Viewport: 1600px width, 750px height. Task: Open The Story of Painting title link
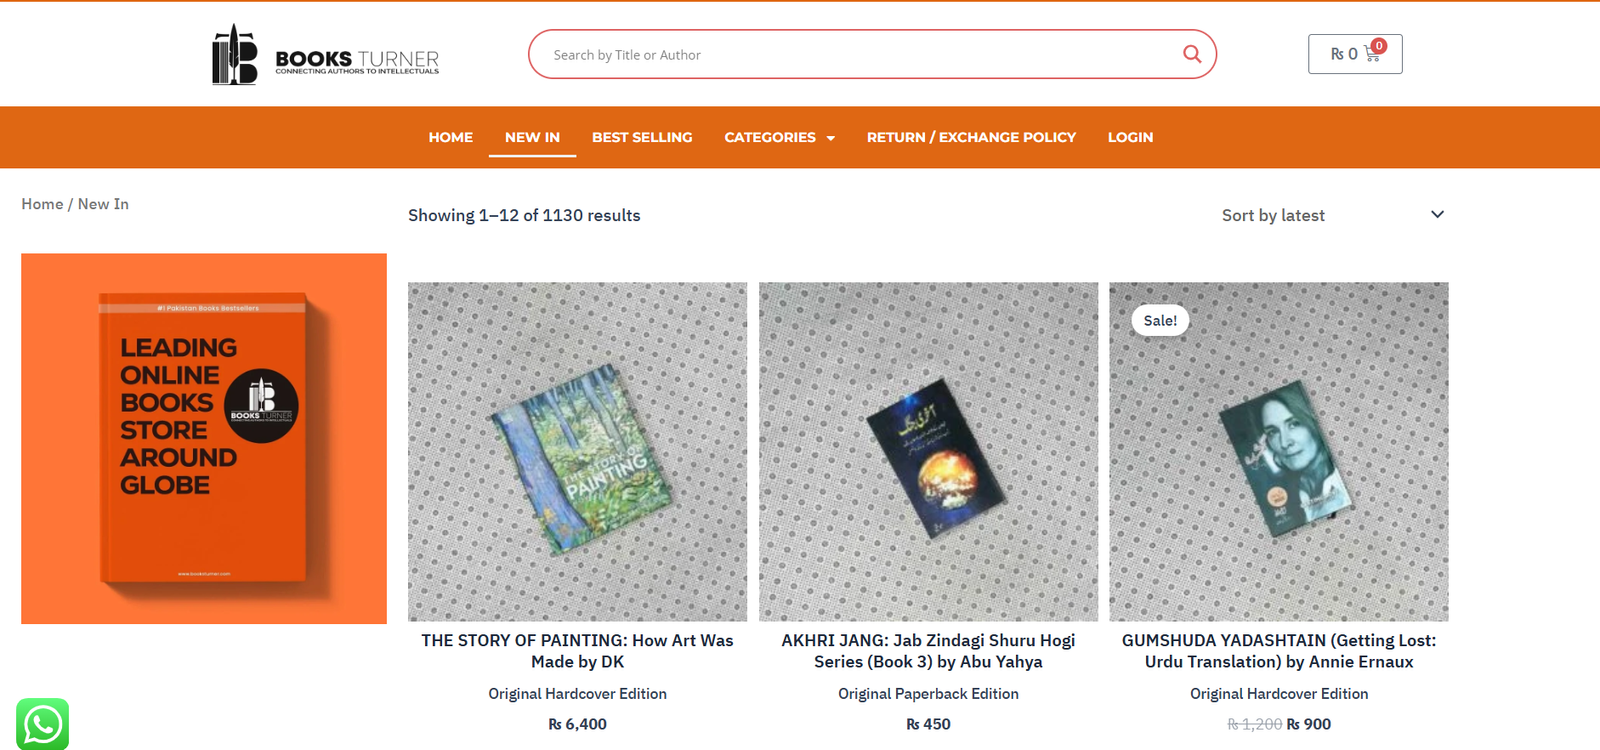pos(577,651)
